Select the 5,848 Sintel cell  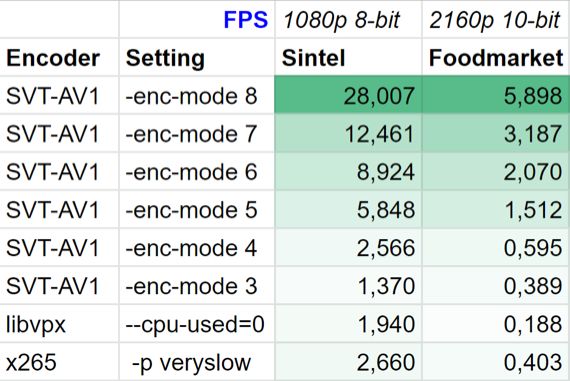(x=348, y=209)
